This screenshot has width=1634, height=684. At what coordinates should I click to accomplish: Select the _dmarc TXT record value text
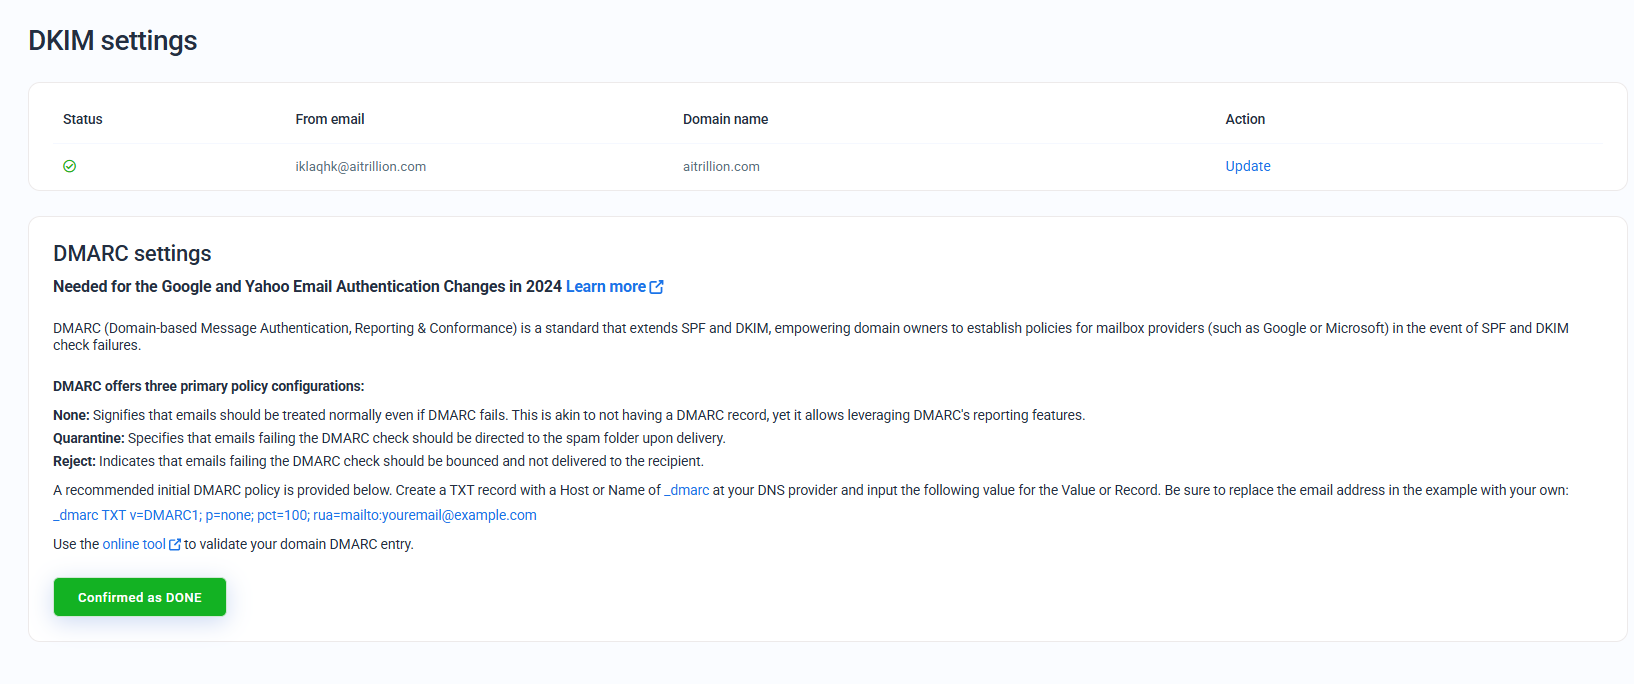click(295, 515)
